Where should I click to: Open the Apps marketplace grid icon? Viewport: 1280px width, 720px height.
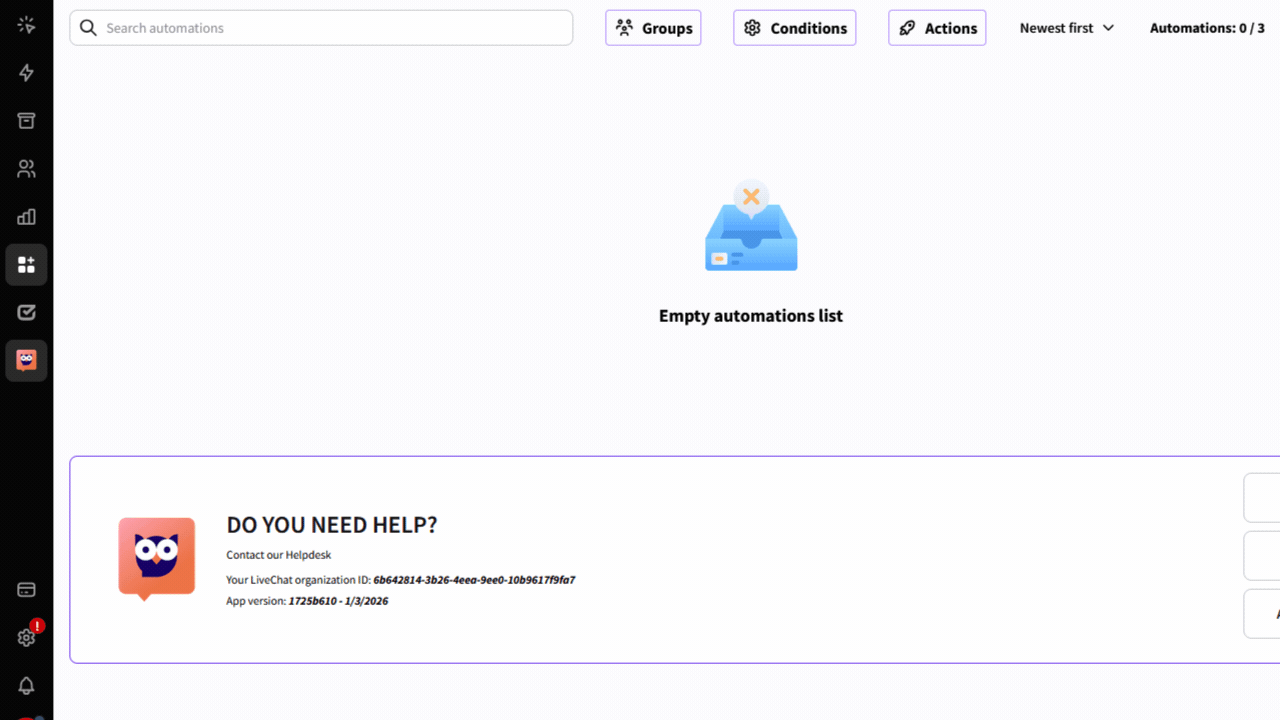click(x=27, y=265)
